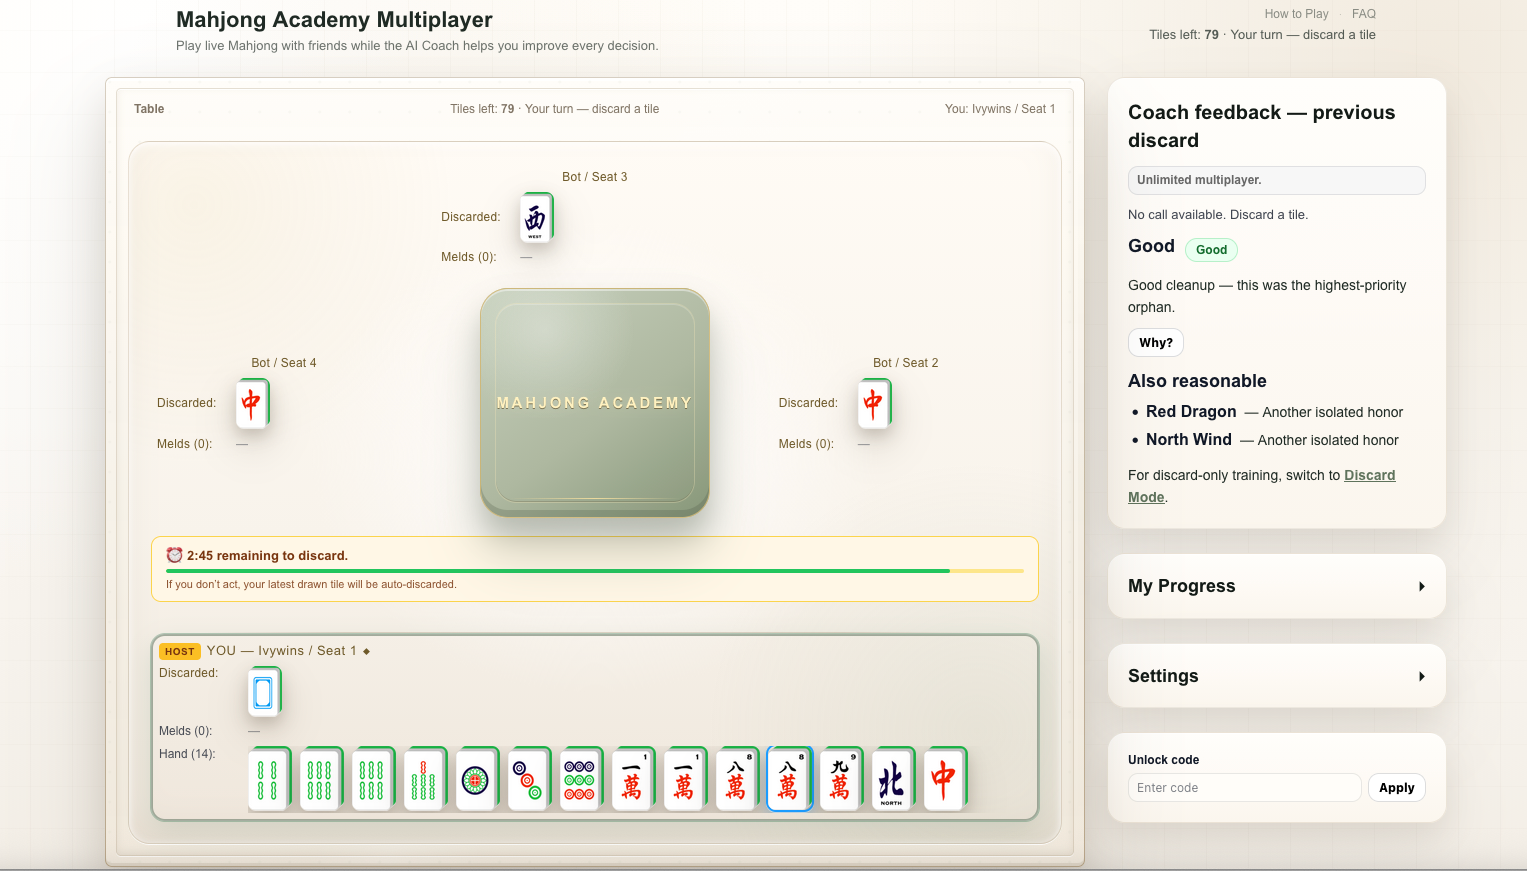Click the Bot / Seat 4 label
This screenshot has height=871, width=1527.
click(x=284, y=363)
